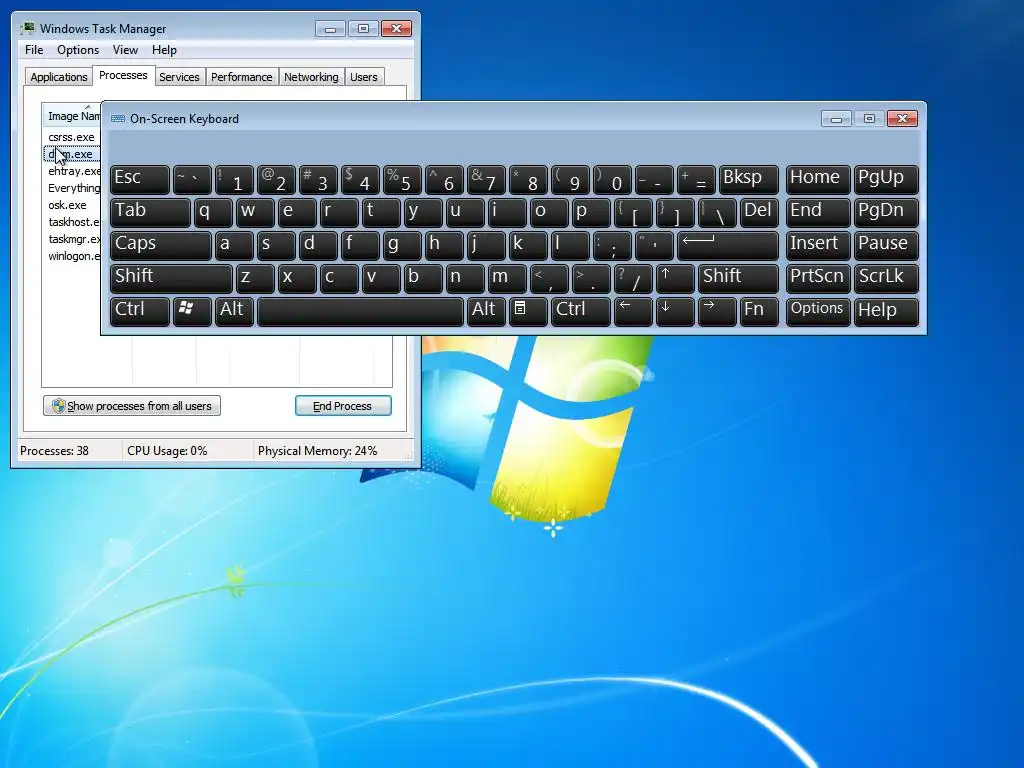Hit the Tab key on keyboard
Viewport: 1024px width, 768px height.
[x=150, y=212]
